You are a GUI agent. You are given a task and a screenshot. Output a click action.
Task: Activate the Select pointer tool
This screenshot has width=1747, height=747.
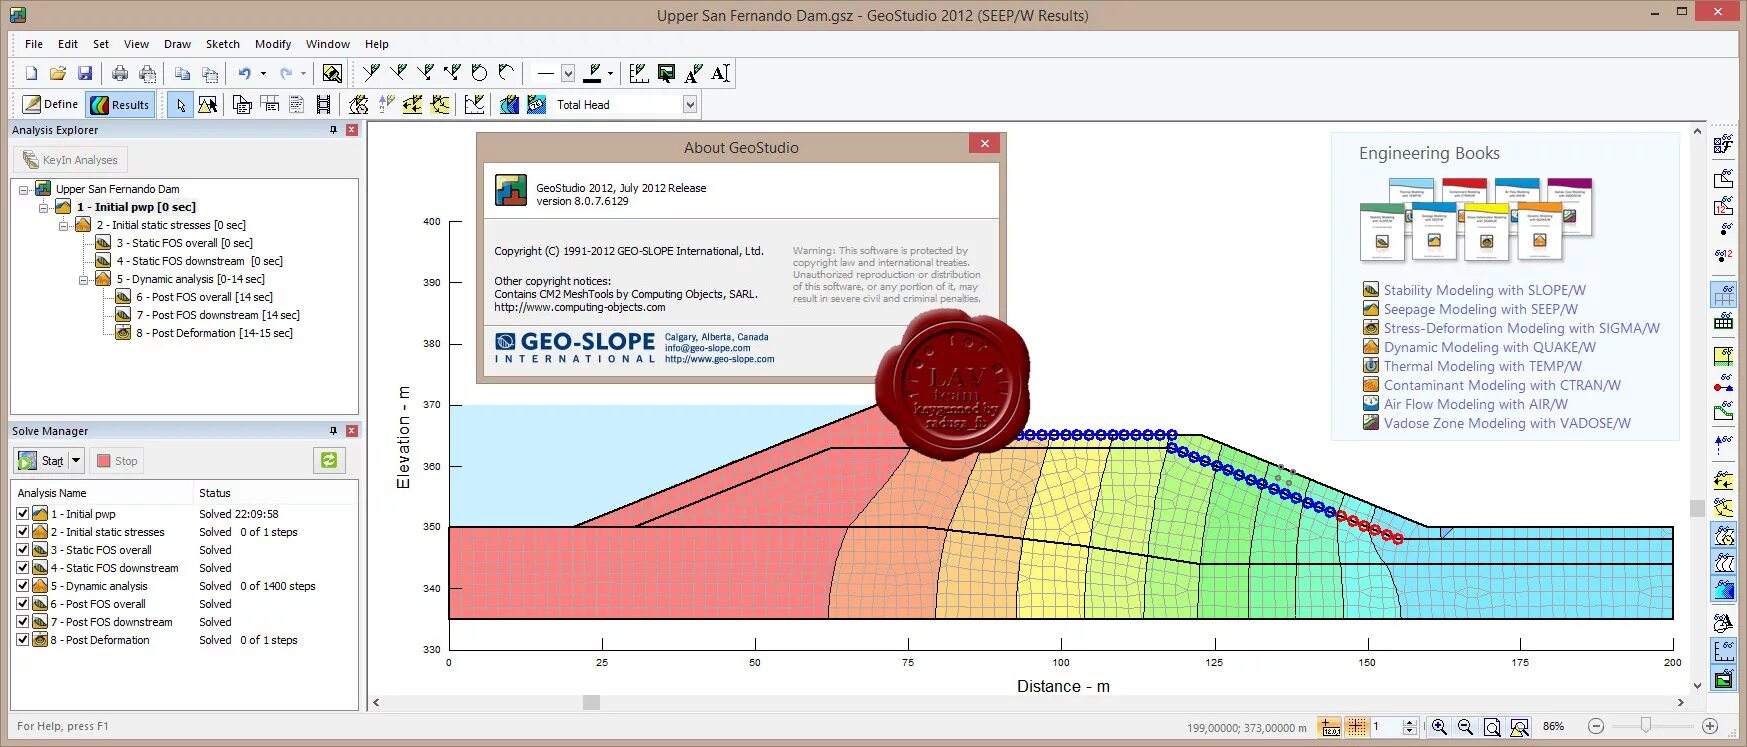click(180, 104)
